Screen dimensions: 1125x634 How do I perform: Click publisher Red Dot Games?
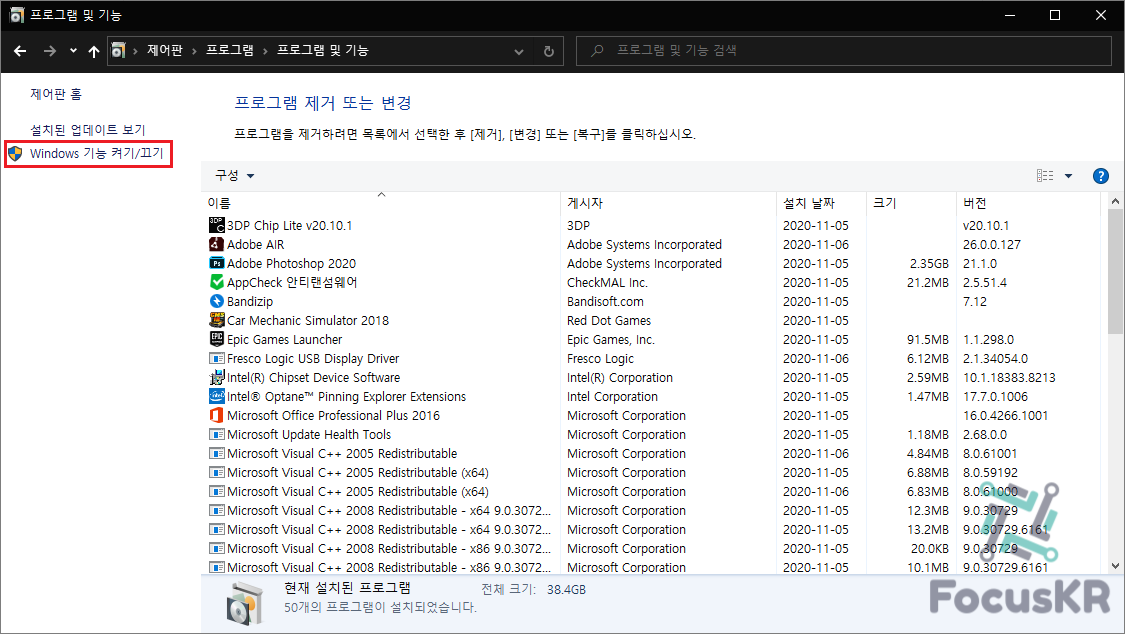click(x=609, y=321)
